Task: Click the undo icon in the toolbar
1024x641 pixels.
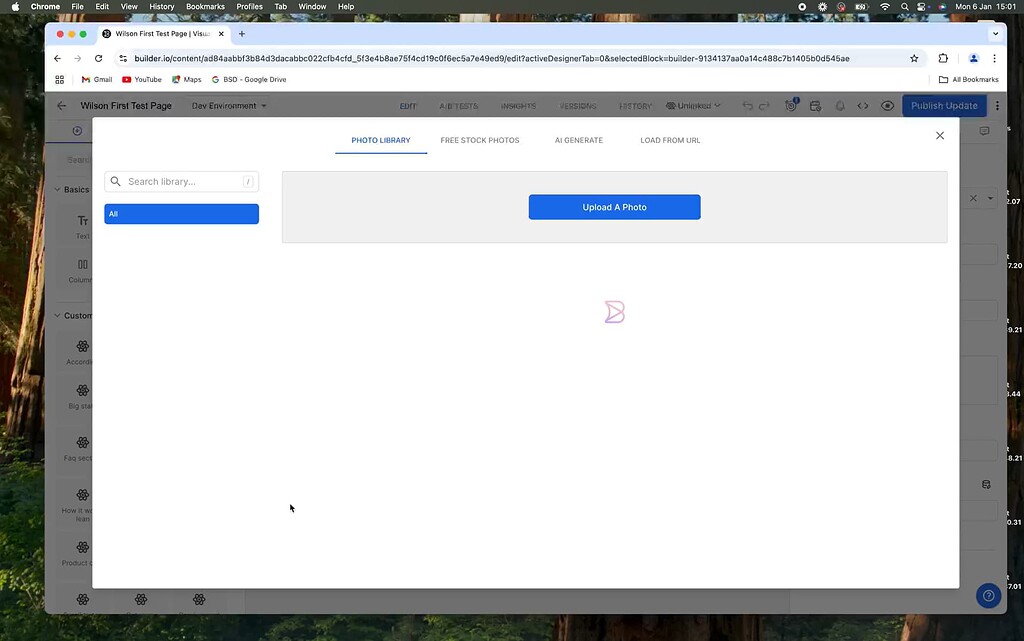Action: coord(748,105)
